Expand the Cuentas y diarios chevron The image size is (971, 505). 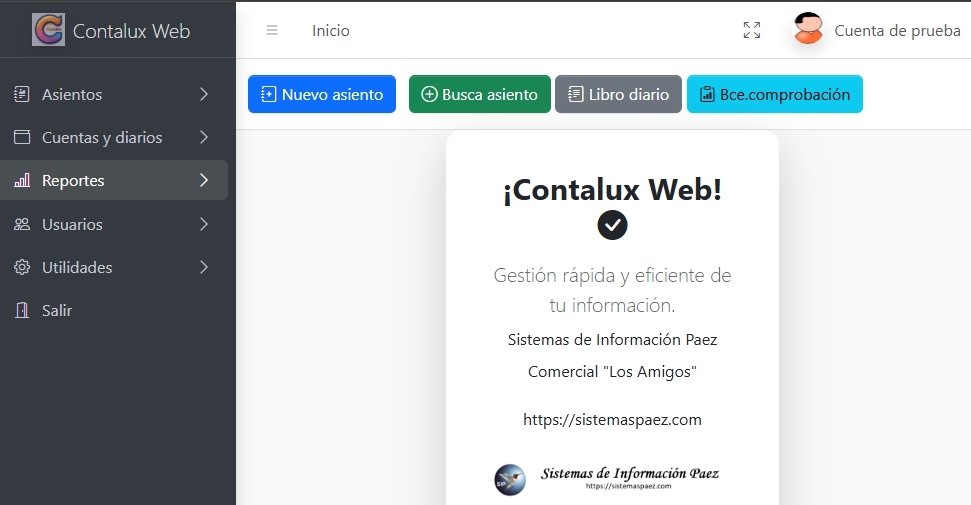point(204,138)
